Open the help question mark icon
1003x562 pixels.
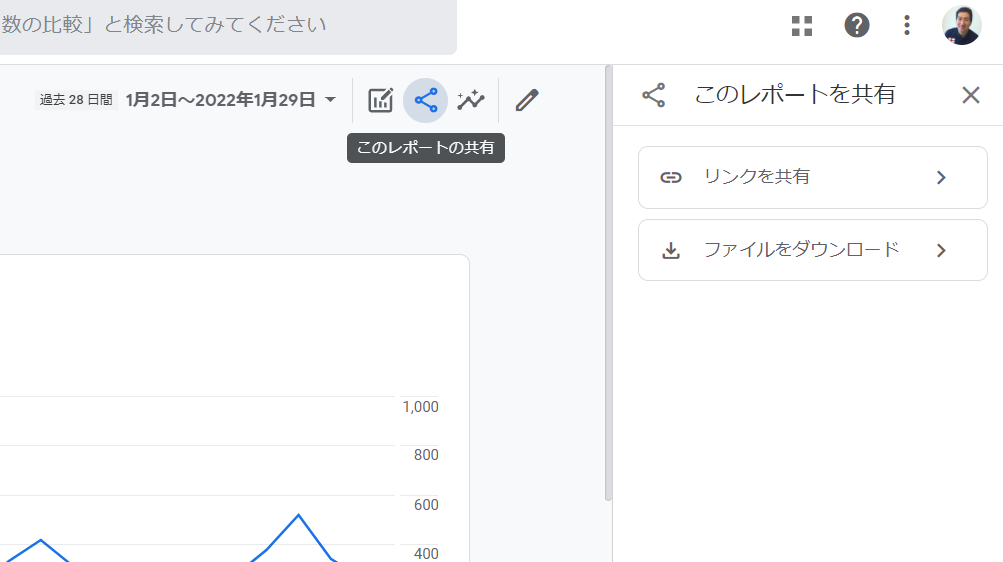coord(857,26)
